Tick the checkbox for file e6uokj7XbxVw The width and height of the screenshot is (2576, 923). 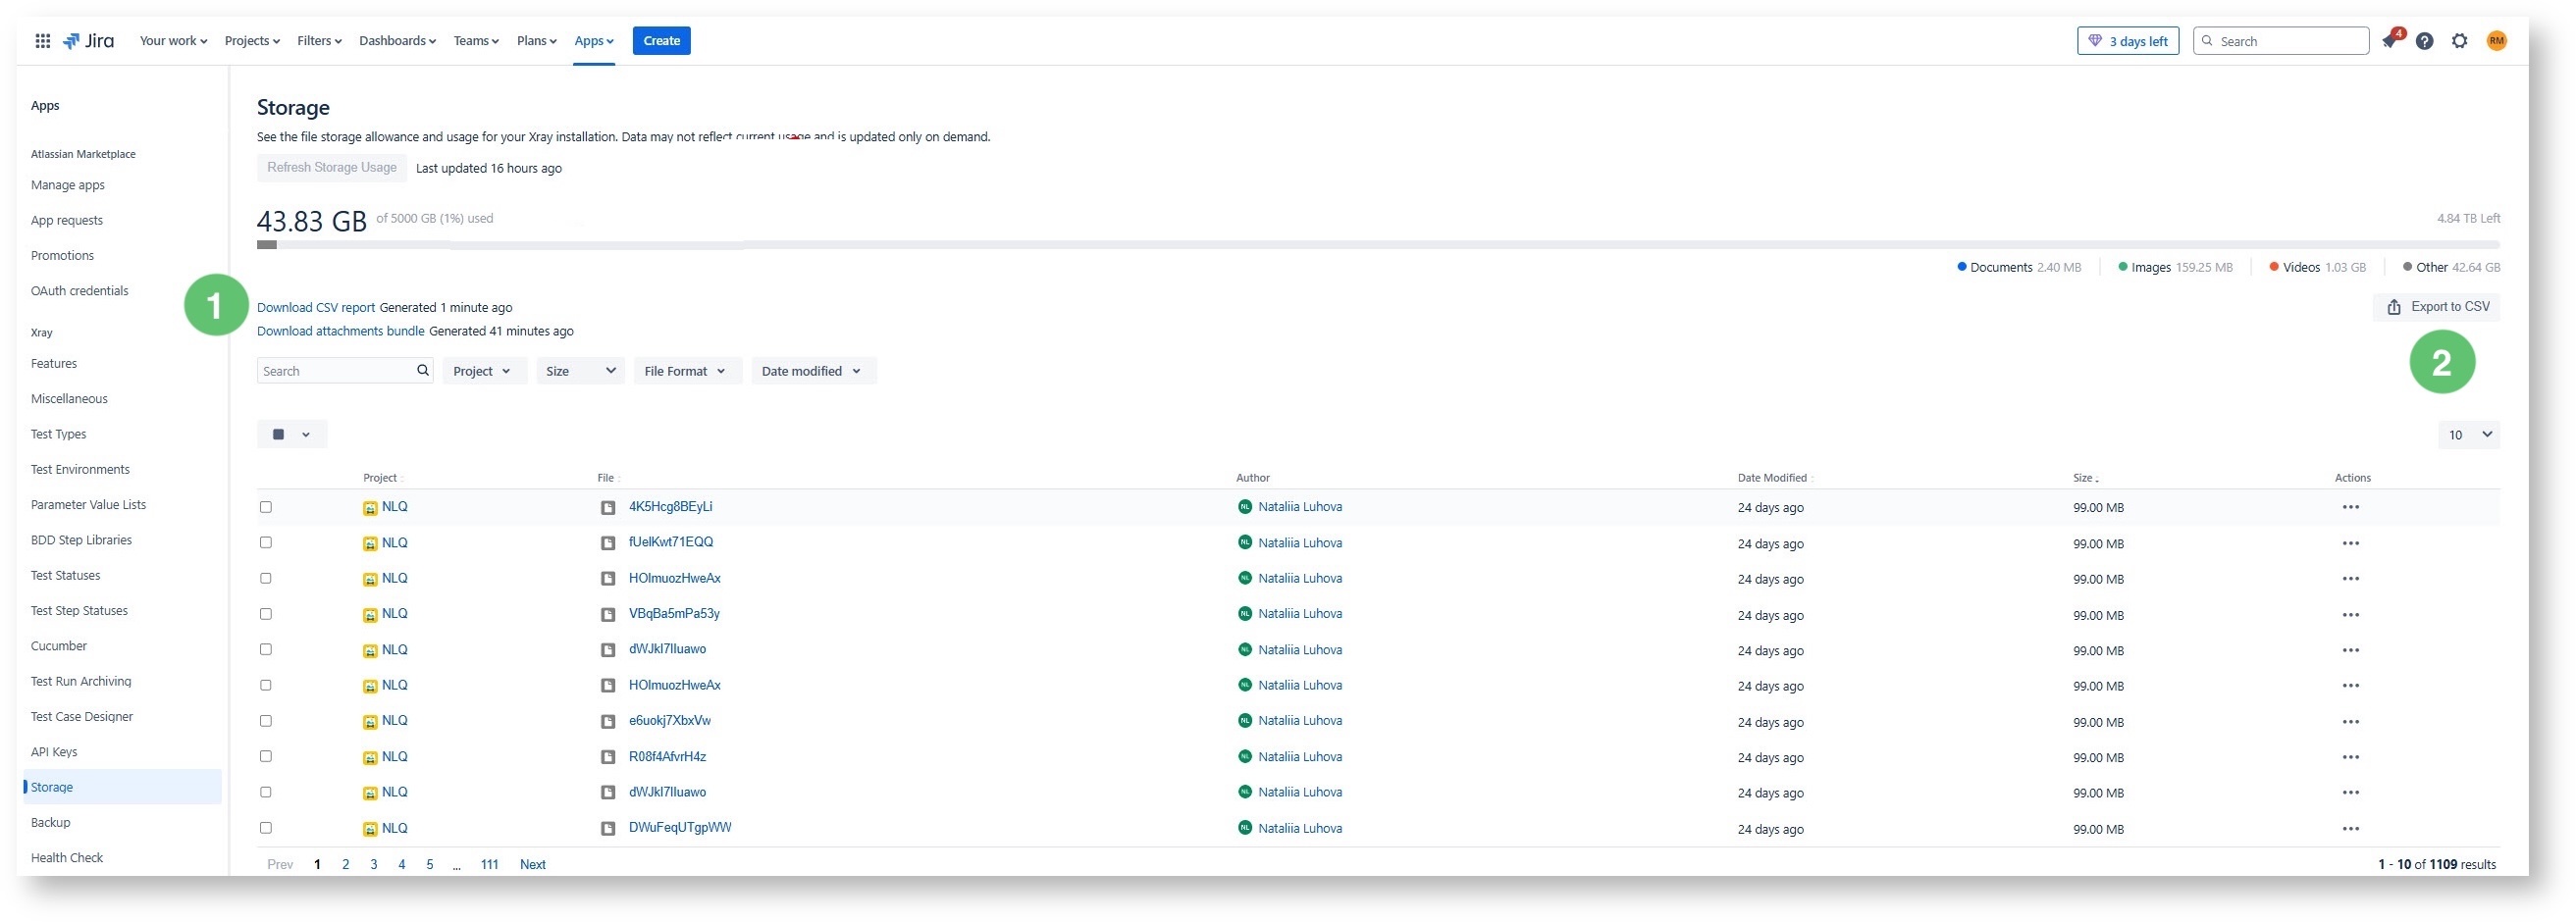click(x=266, y=722)
